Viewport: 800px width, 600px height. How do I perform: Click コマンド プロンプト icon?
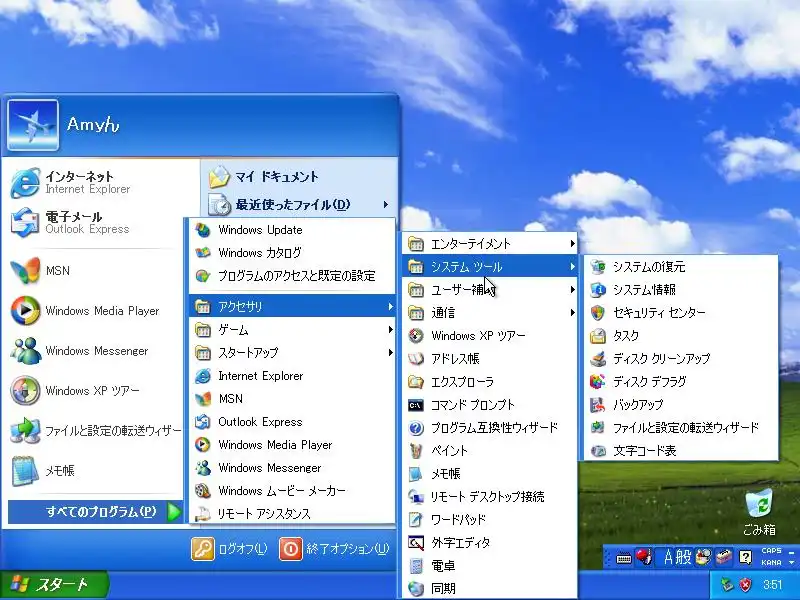pos(416,405)
